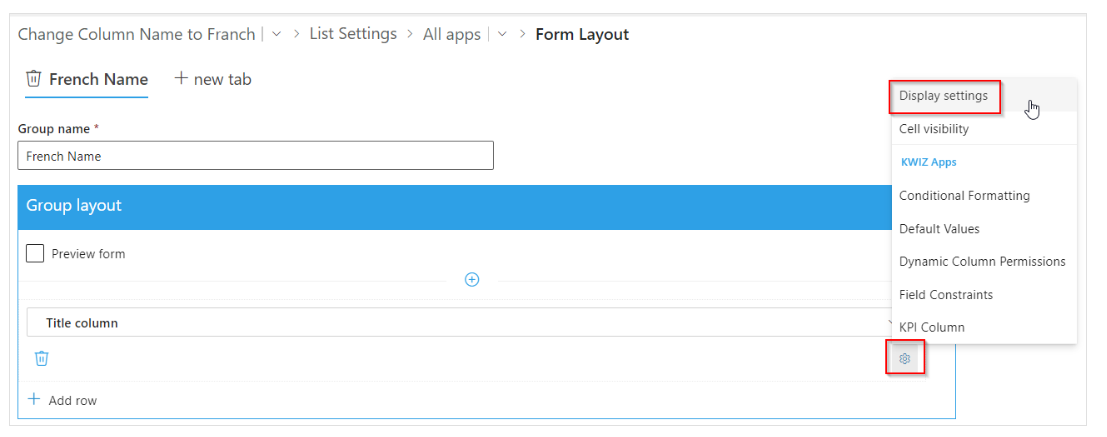Toggle the Preview form checkbox
This screenshot has height=437, width=1107.
[x=35, y=253]
